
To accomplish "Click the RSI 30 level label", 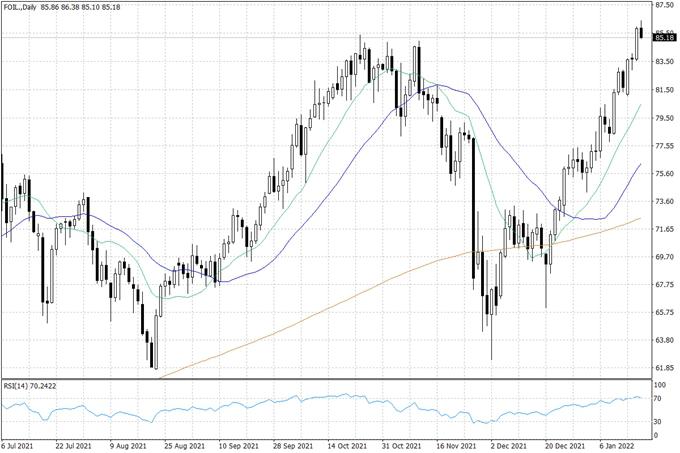I will (659, 421).
